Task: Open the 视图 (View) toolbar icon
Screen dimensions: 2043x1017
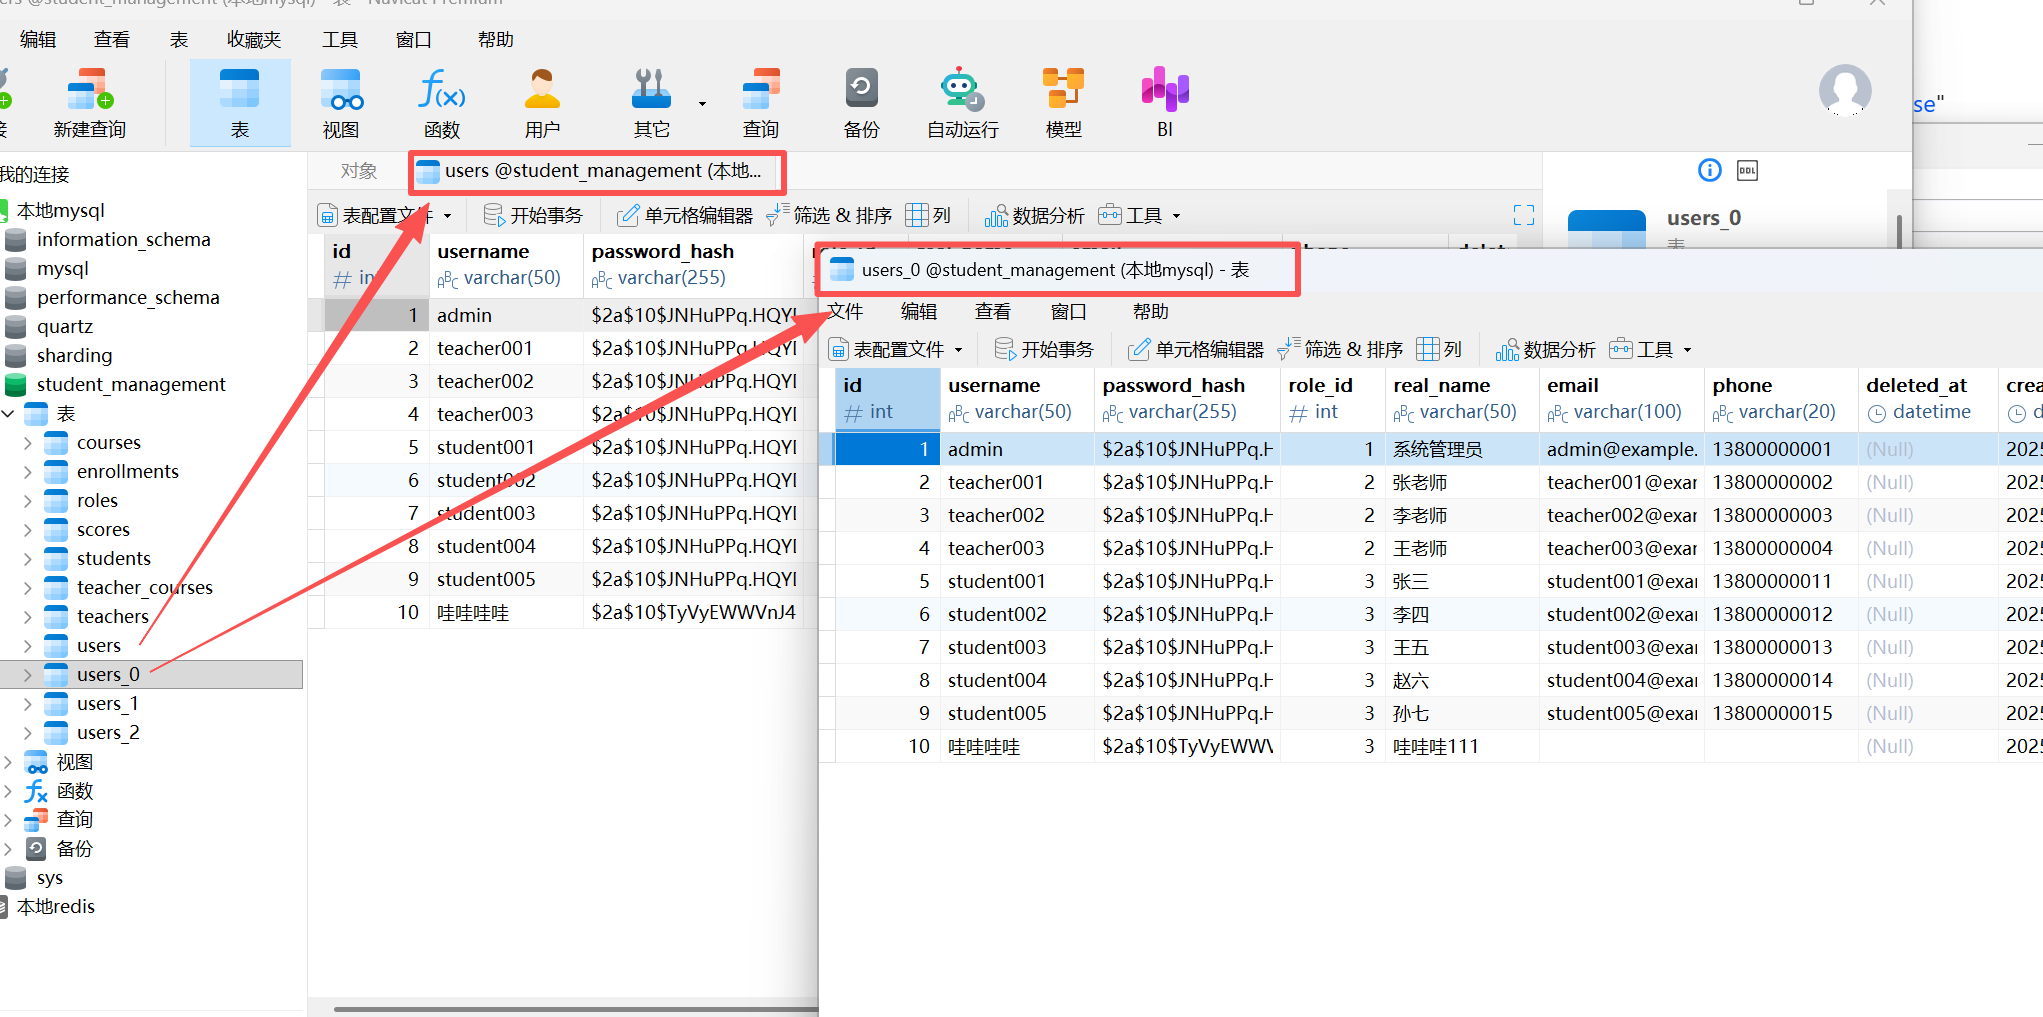Action: click(x=341, y=103)
